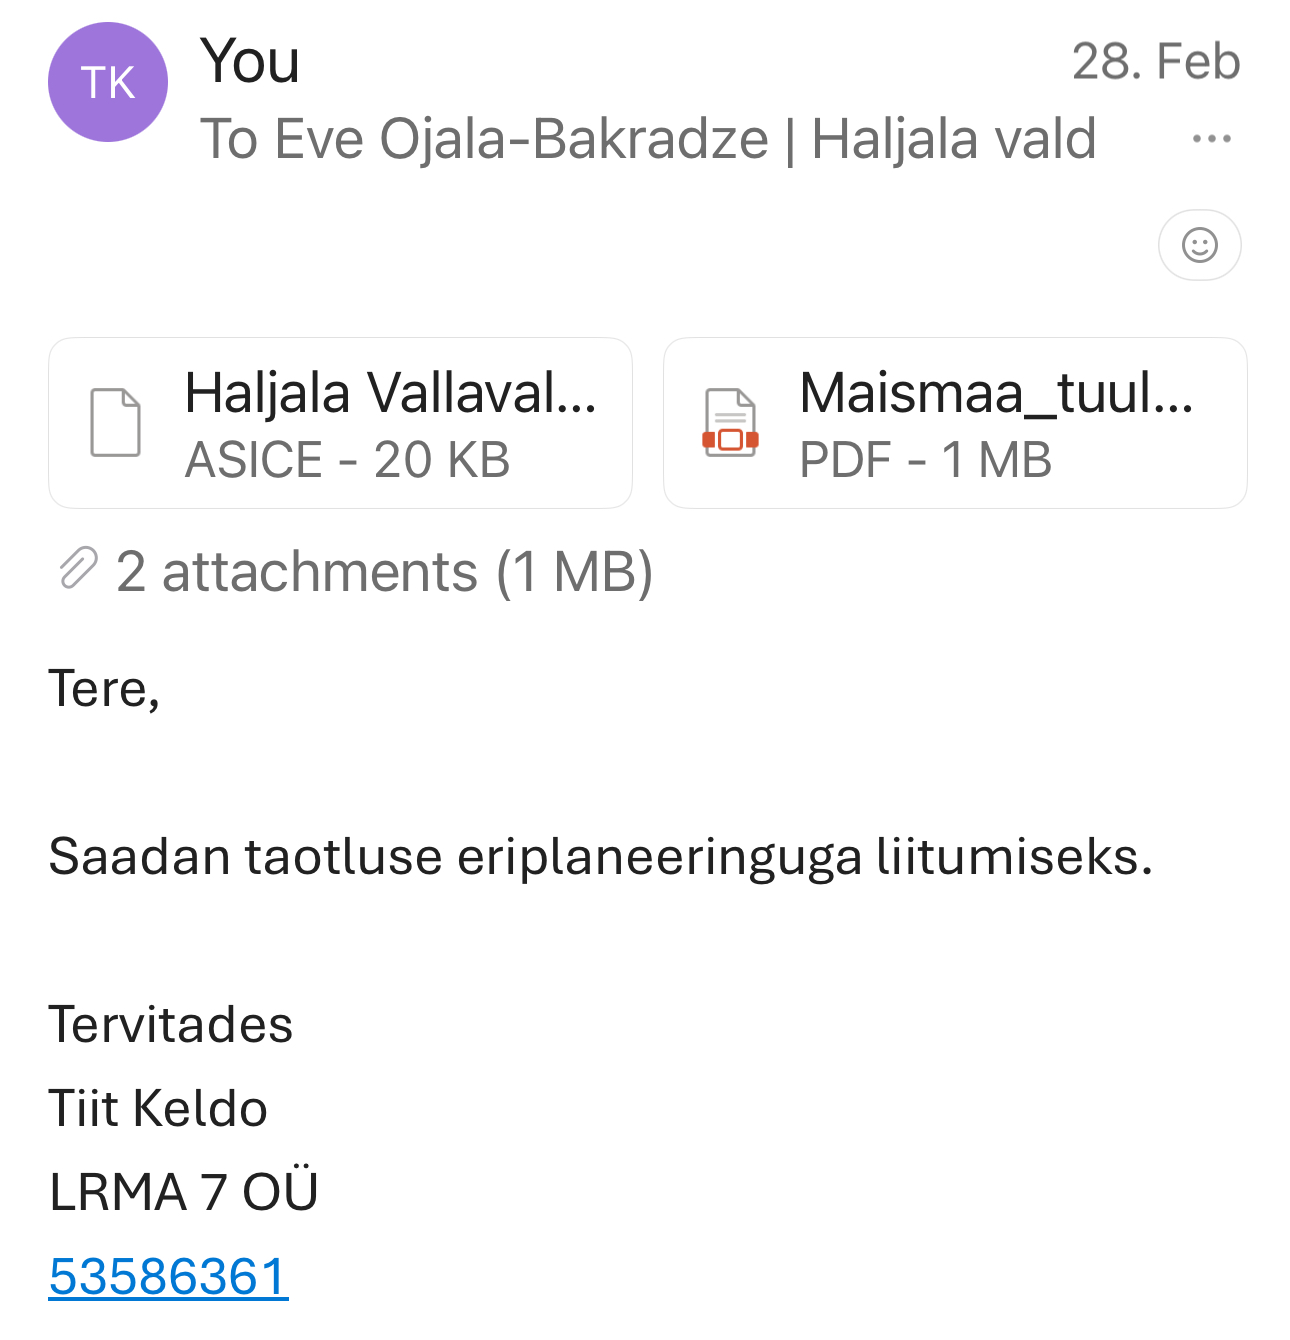Tap the 2 attachments (1 MB) summary
The image size is (1290, 1340).
[x=384, y=572]
